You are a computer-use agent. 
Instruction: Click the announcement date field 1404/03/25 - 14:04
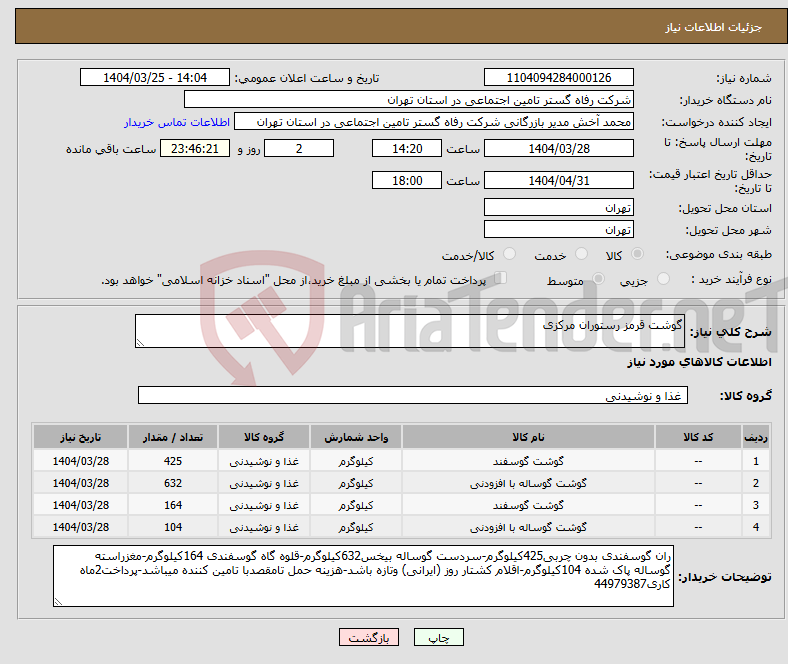(x=155, y=77)
